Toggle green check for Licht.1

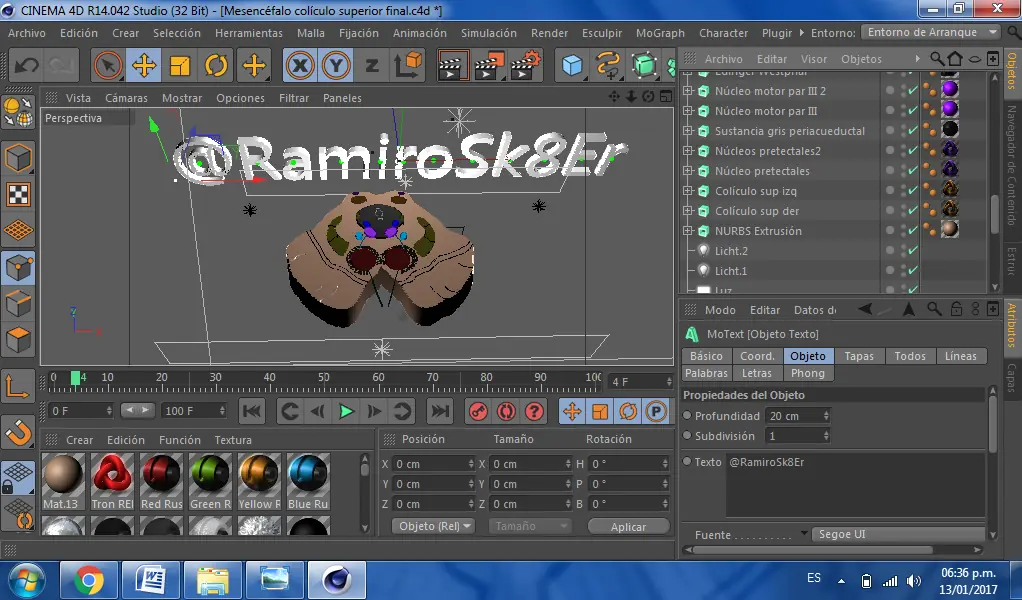click(912, 271)
